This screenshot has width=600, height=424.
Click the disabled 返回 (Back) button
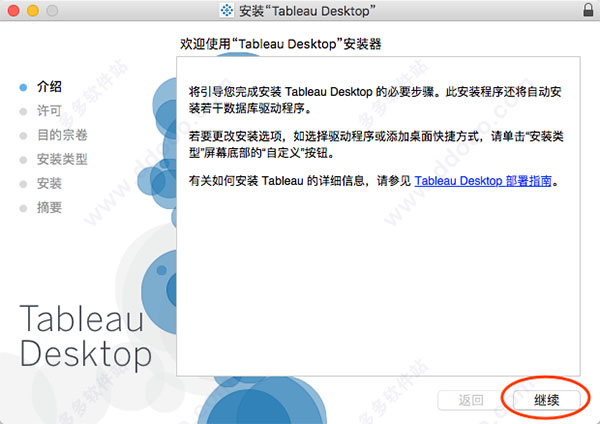471,400
